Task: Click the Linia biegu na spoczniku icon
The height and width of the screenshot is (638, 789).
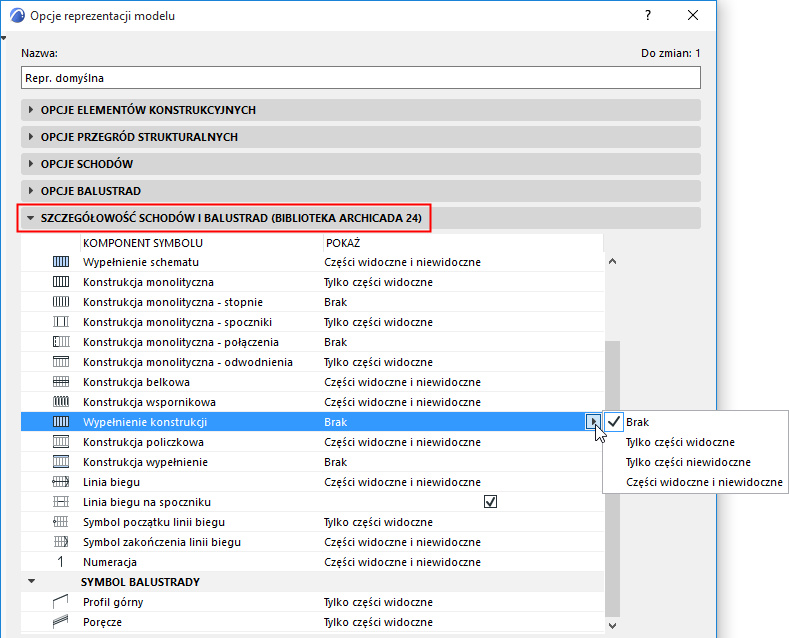Action: (61, 502)
